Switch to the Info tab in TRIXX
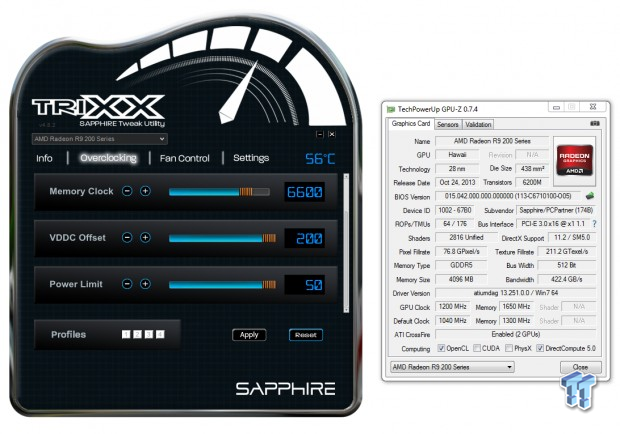This screenshot has width=620, height=434. [x=44, y=159]
